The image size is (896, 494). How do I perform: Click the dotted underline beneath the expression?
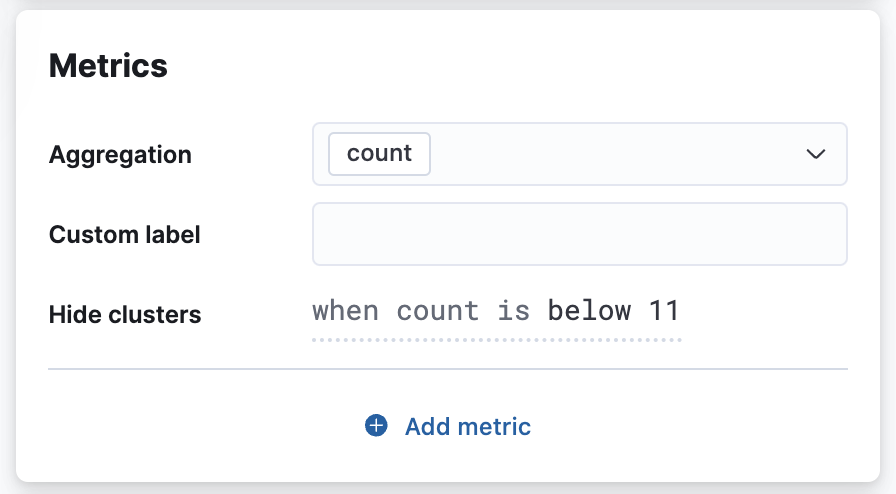496,340
